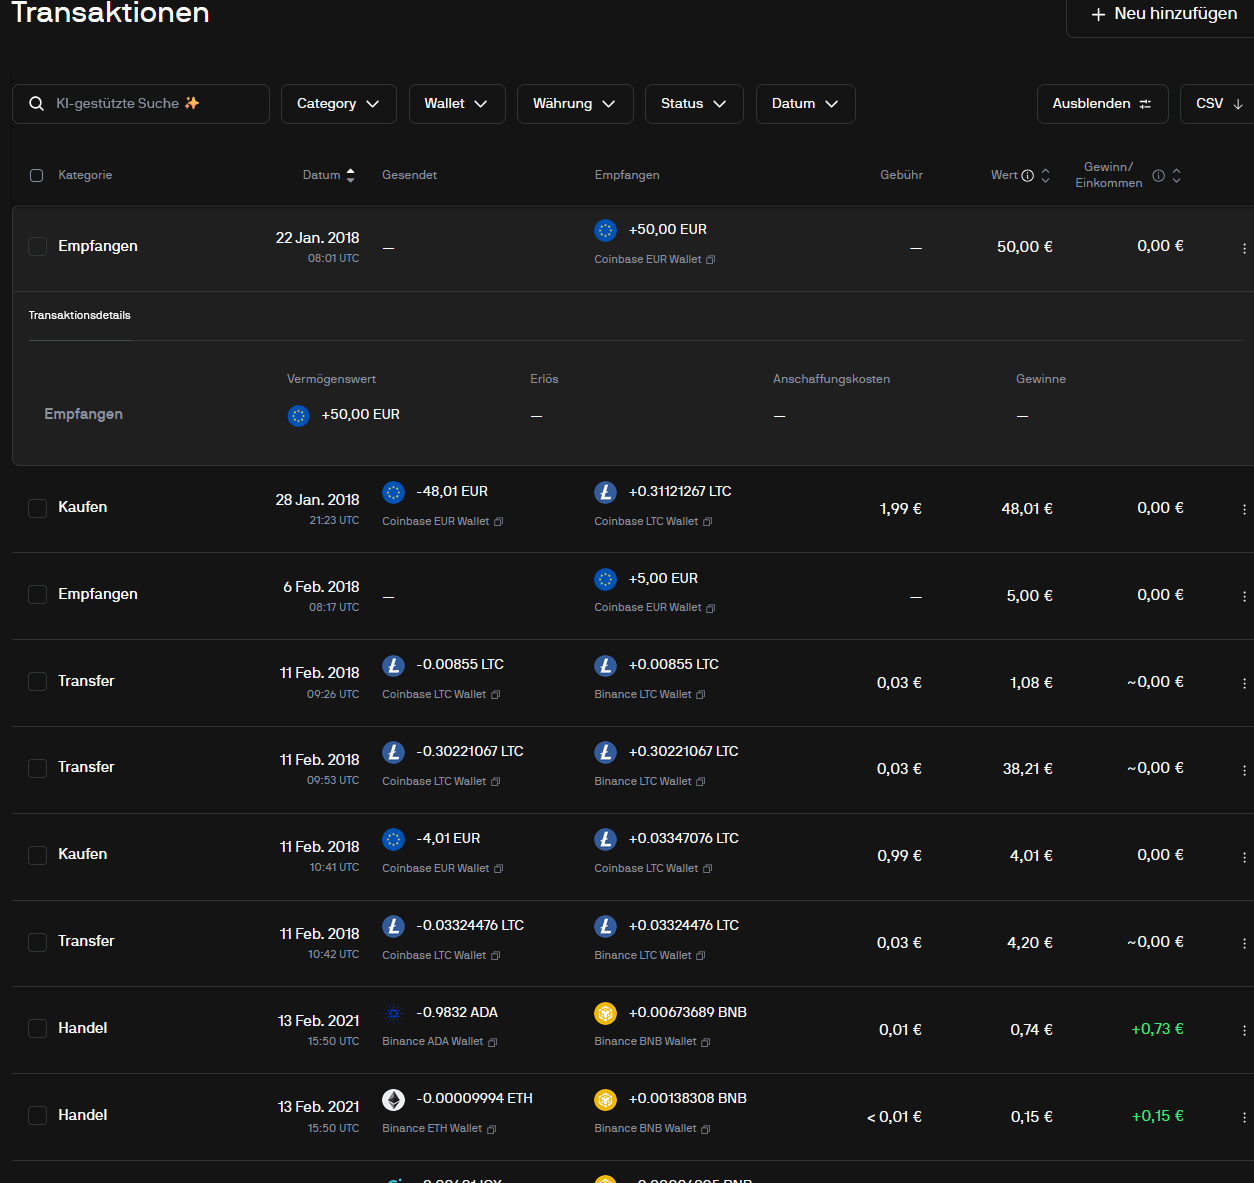Open the Währung filter dropdown
The width and height of the screenshot is (1254, 1183).
click(574, 104)
